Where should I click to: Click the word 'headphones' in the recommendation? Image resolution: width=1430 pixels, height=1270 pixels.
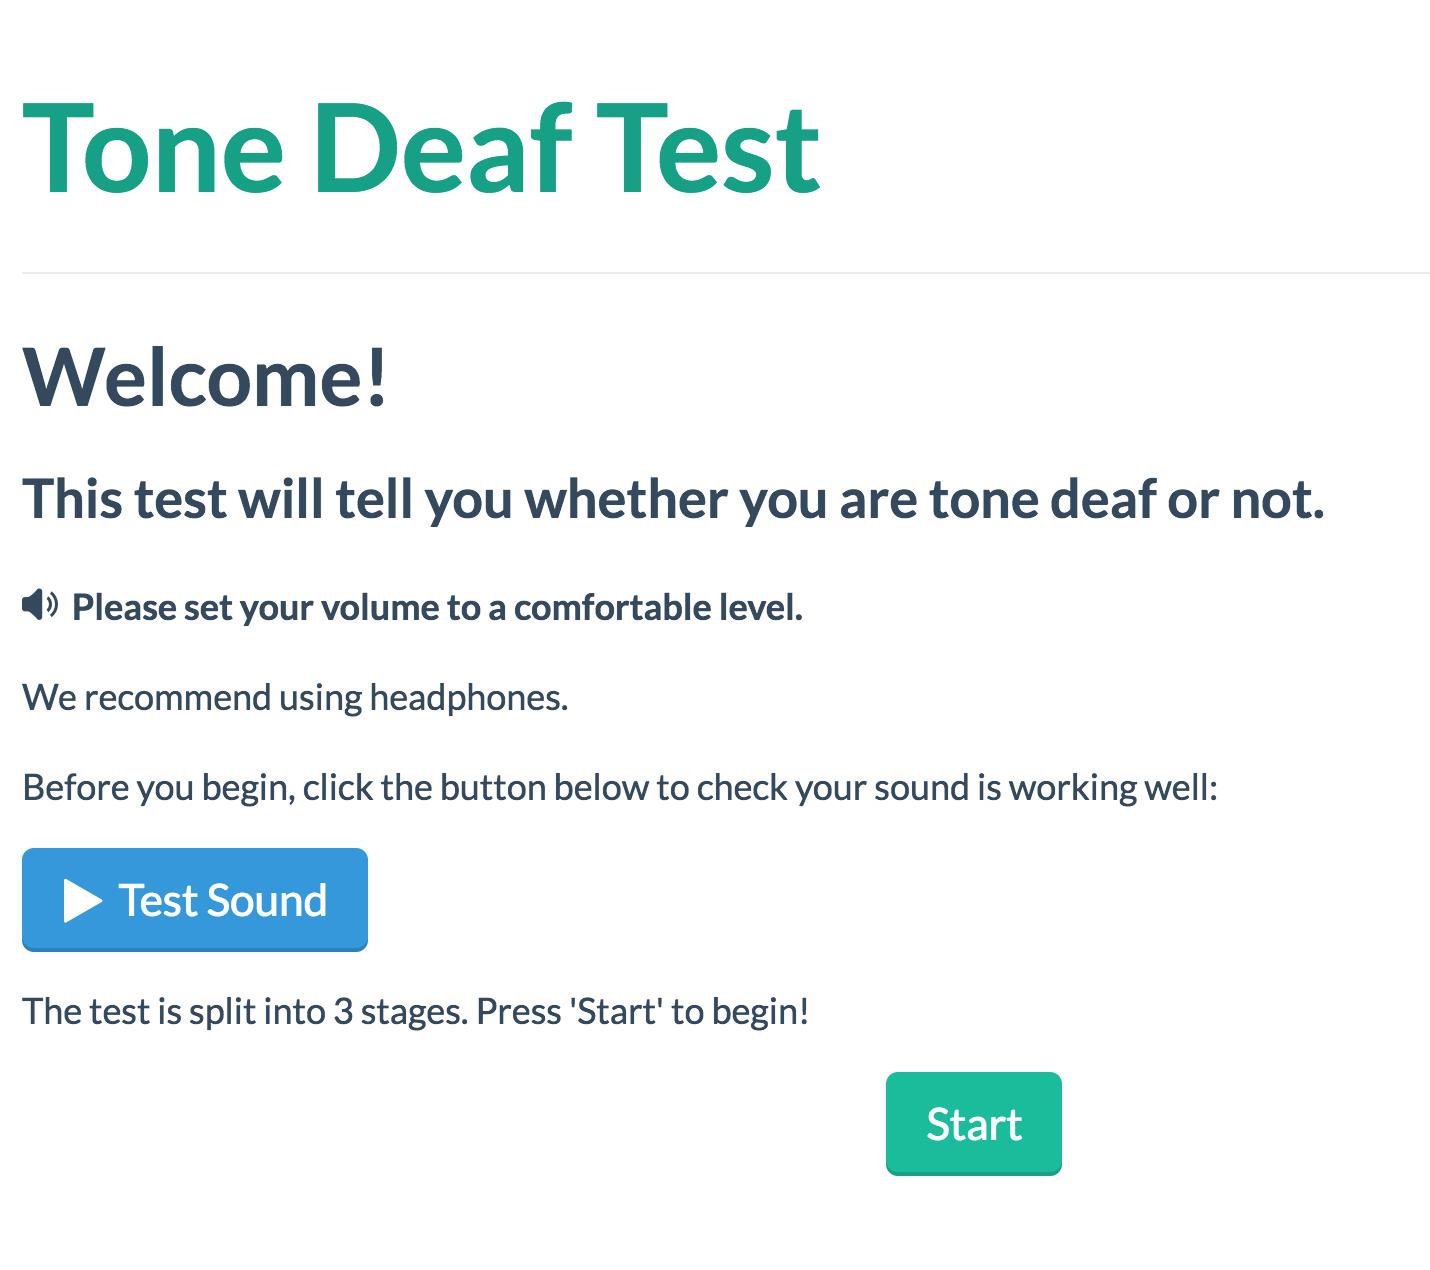468,698
